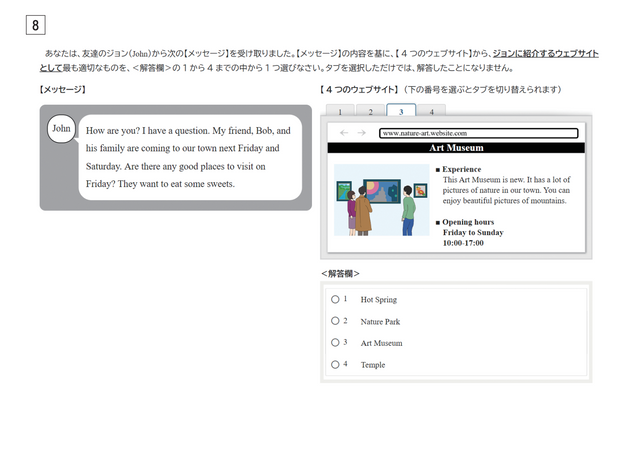
Task: Select the active website tab 3
Action: [x=401, y=110]
